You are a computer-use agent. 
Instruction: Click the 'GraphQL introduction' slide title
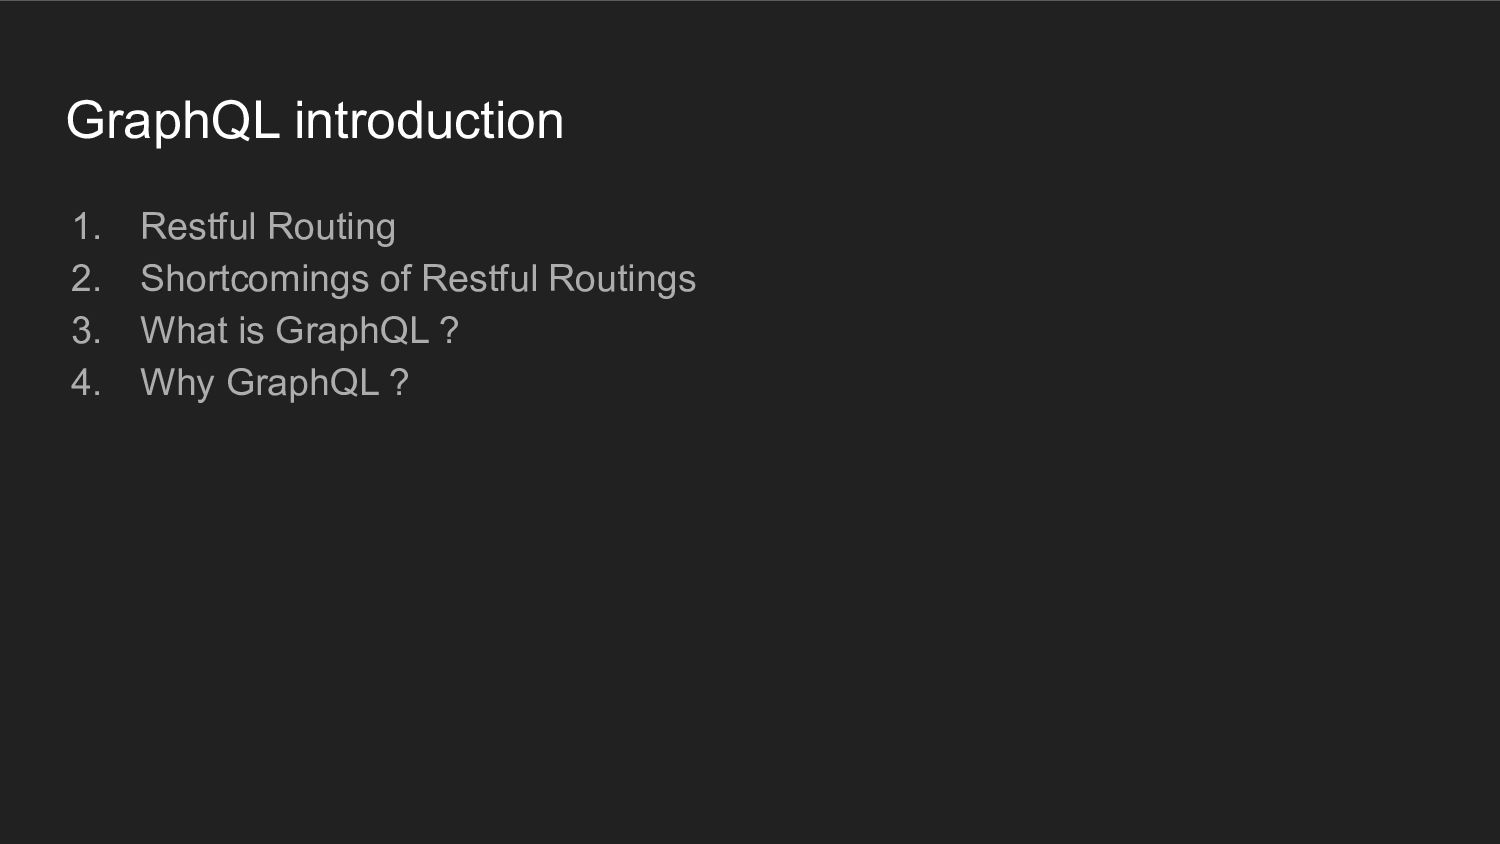[314, 121]
